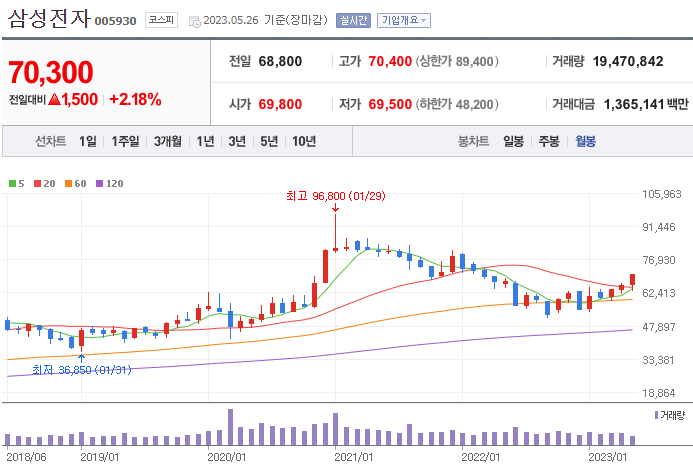The image size is (693, 474).
Task: Click the 실시간 button
Action: coord(353,20)
